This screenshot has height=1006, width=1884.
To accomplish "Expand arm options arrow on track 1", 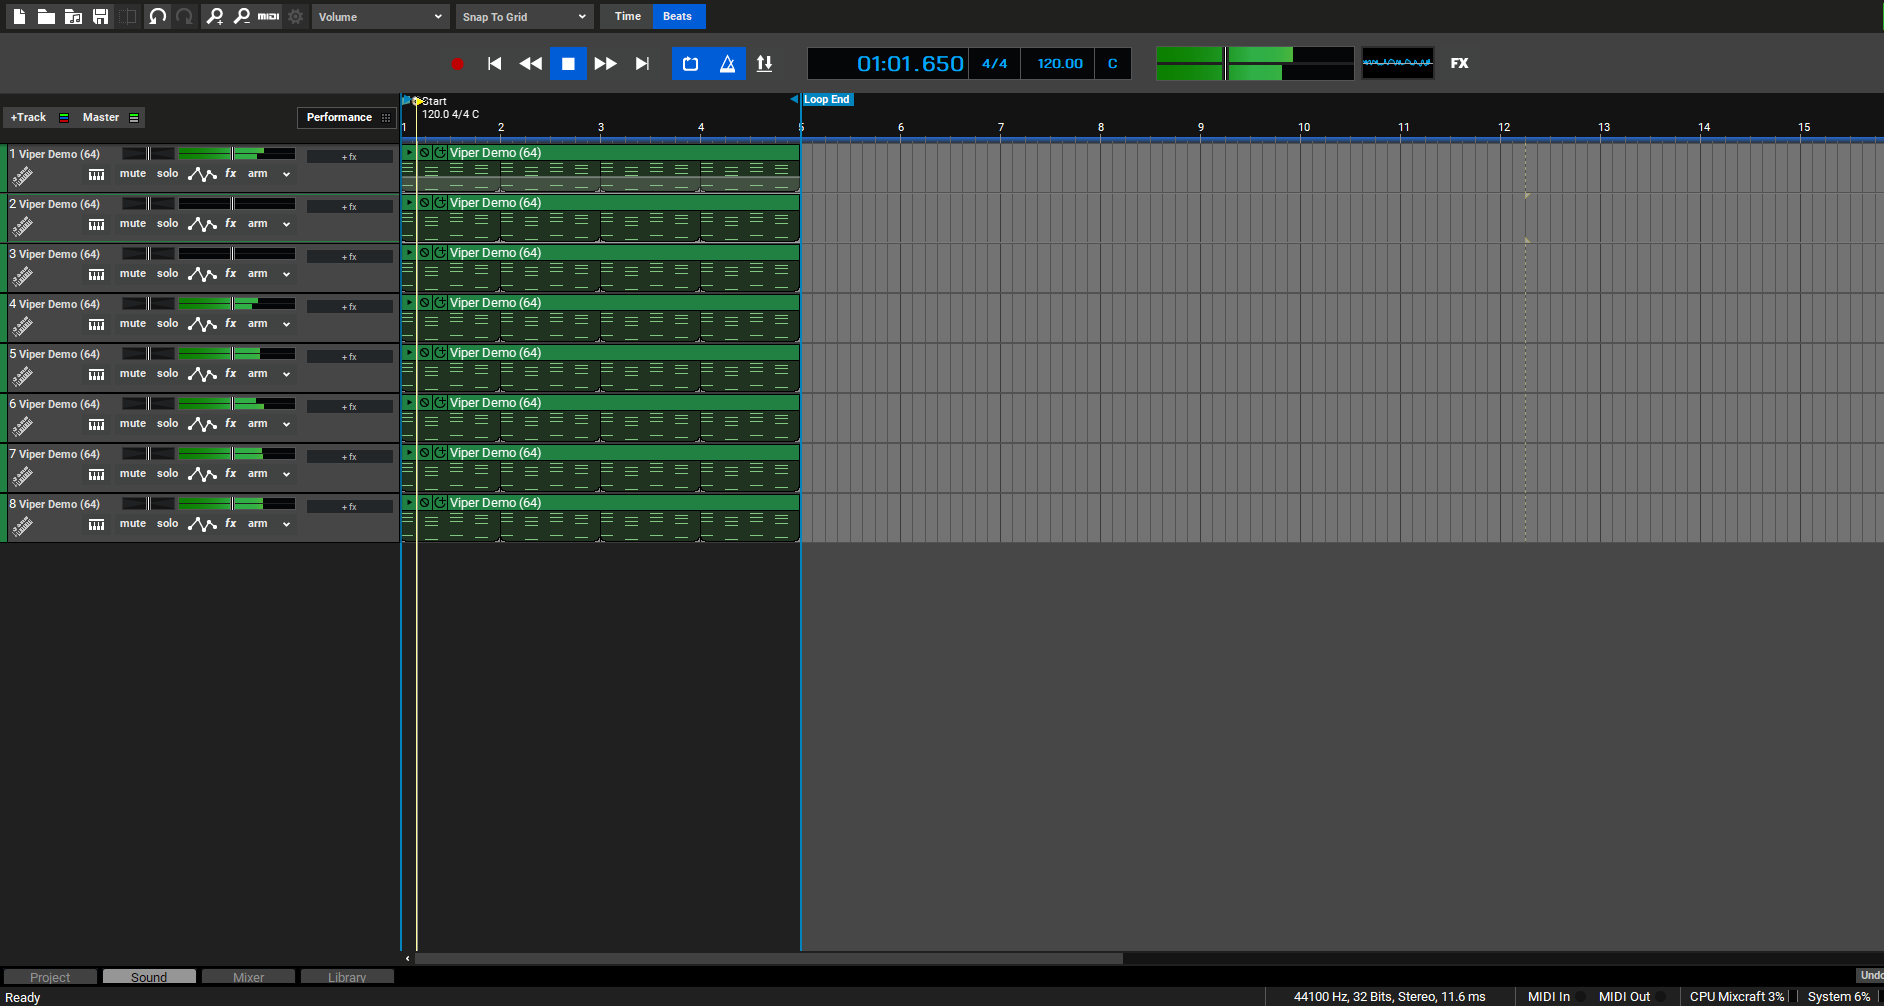I will coord(286,175).
